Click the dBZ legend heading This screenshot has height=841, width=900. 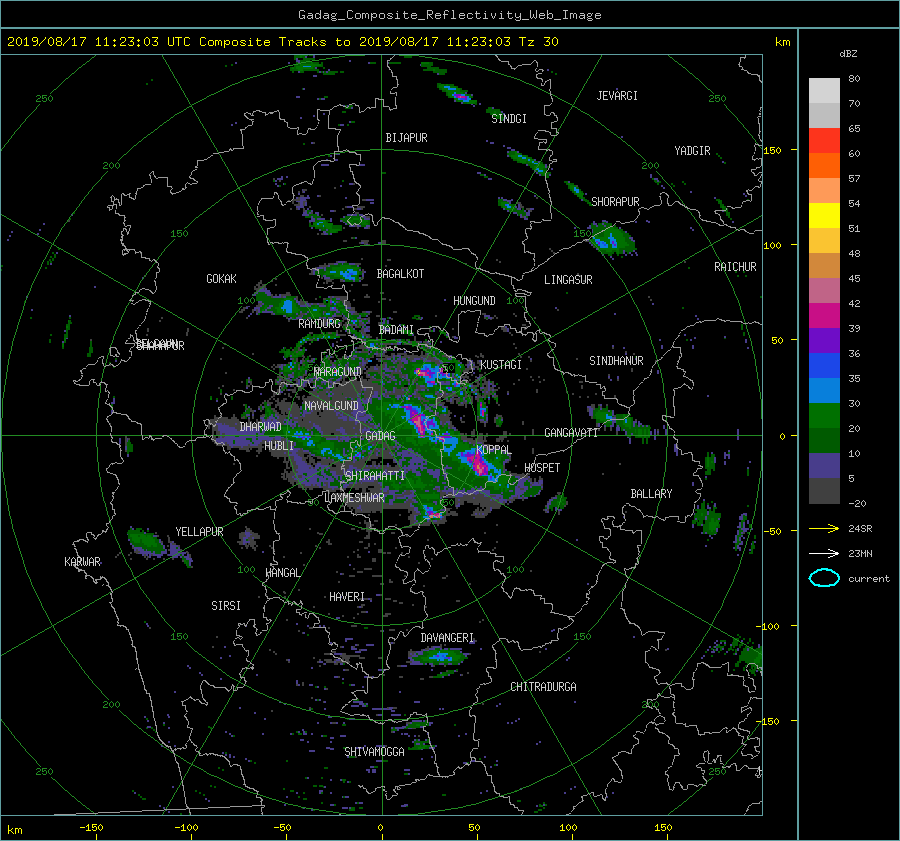[x=848, y=54]
